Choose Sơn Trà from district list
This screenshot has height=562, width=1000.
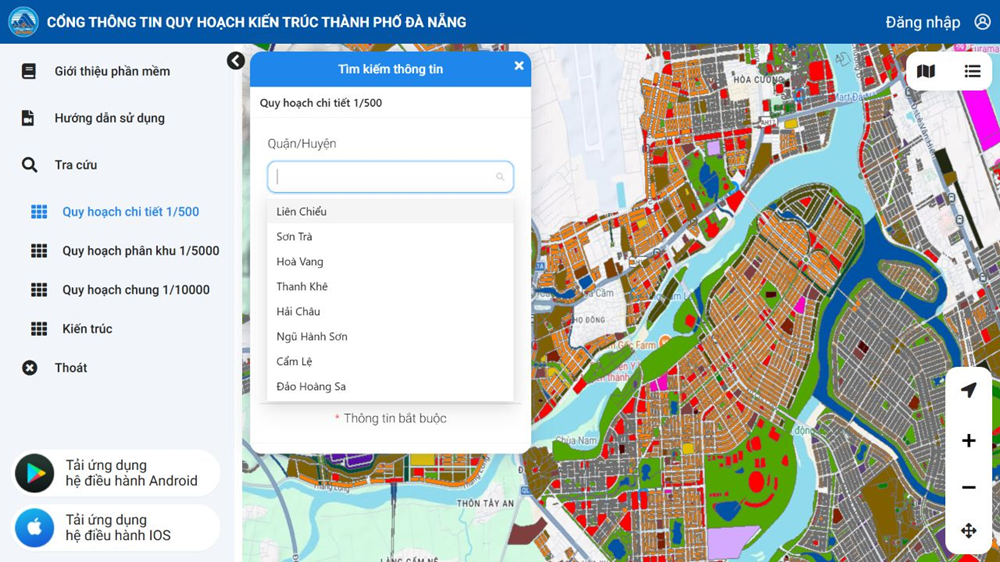click(390, 236)
